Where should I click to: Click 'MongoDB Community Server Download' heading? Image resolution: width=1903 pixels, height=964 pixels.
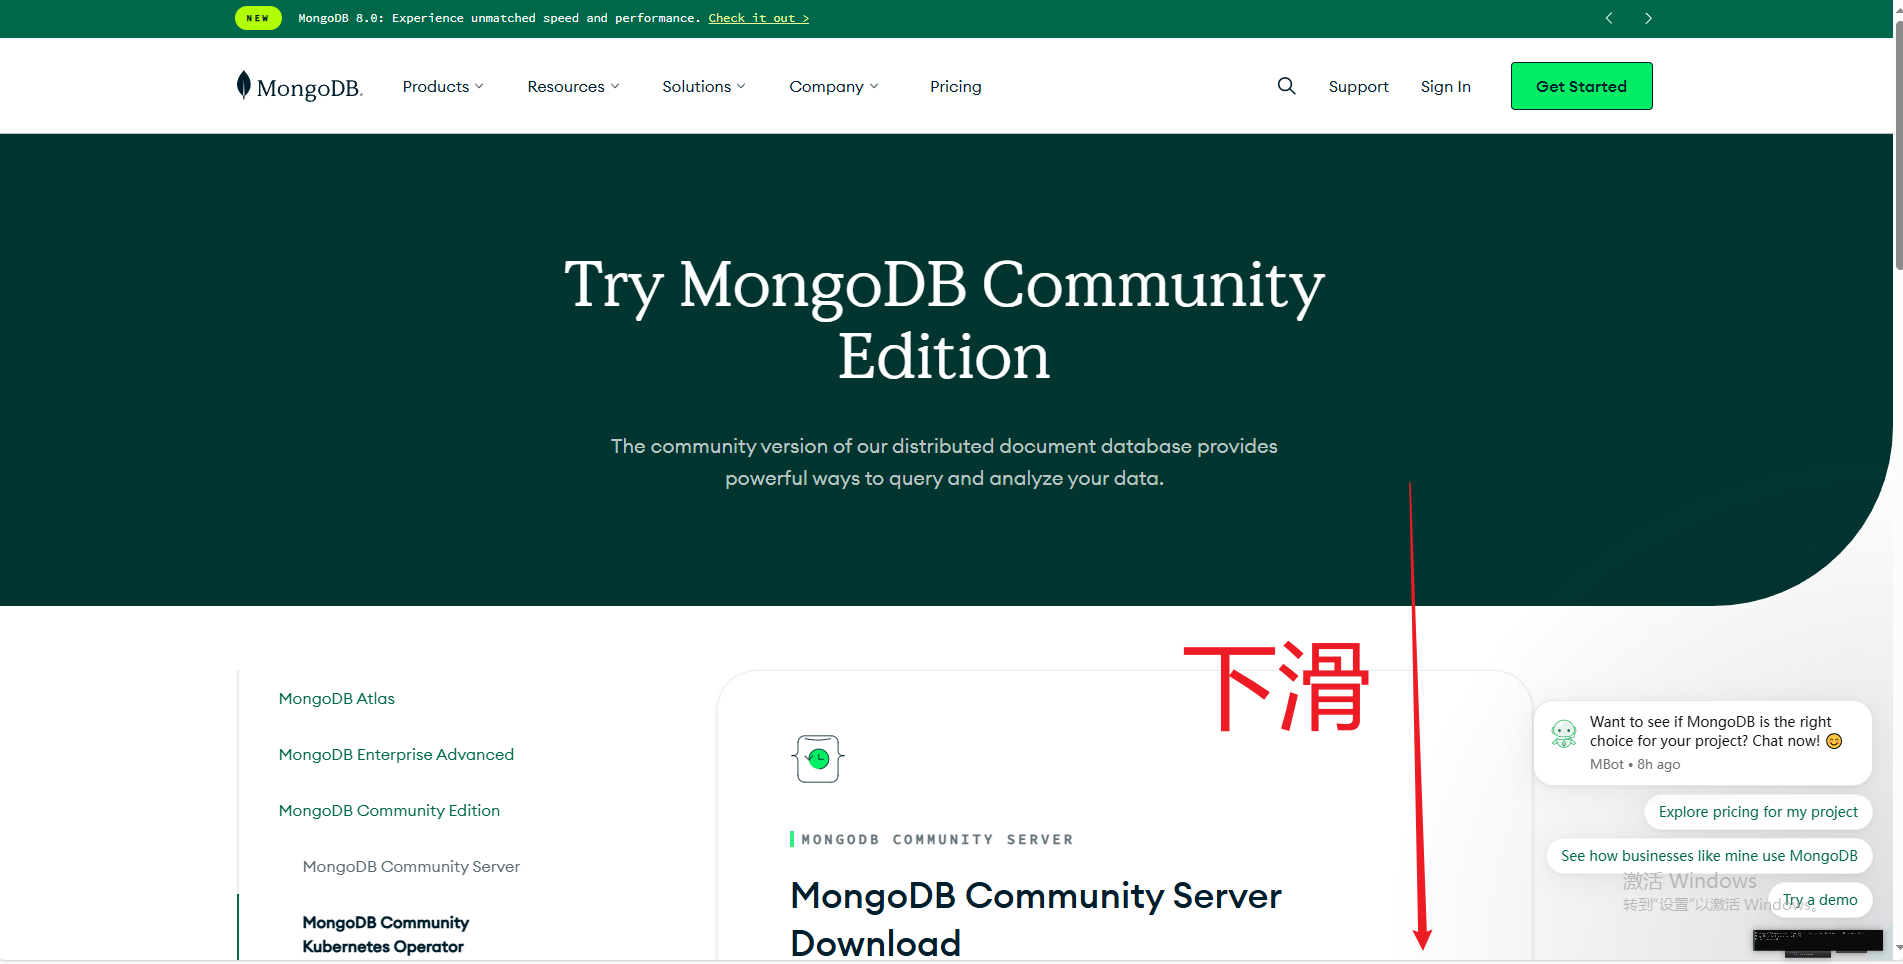point(1035,919)
